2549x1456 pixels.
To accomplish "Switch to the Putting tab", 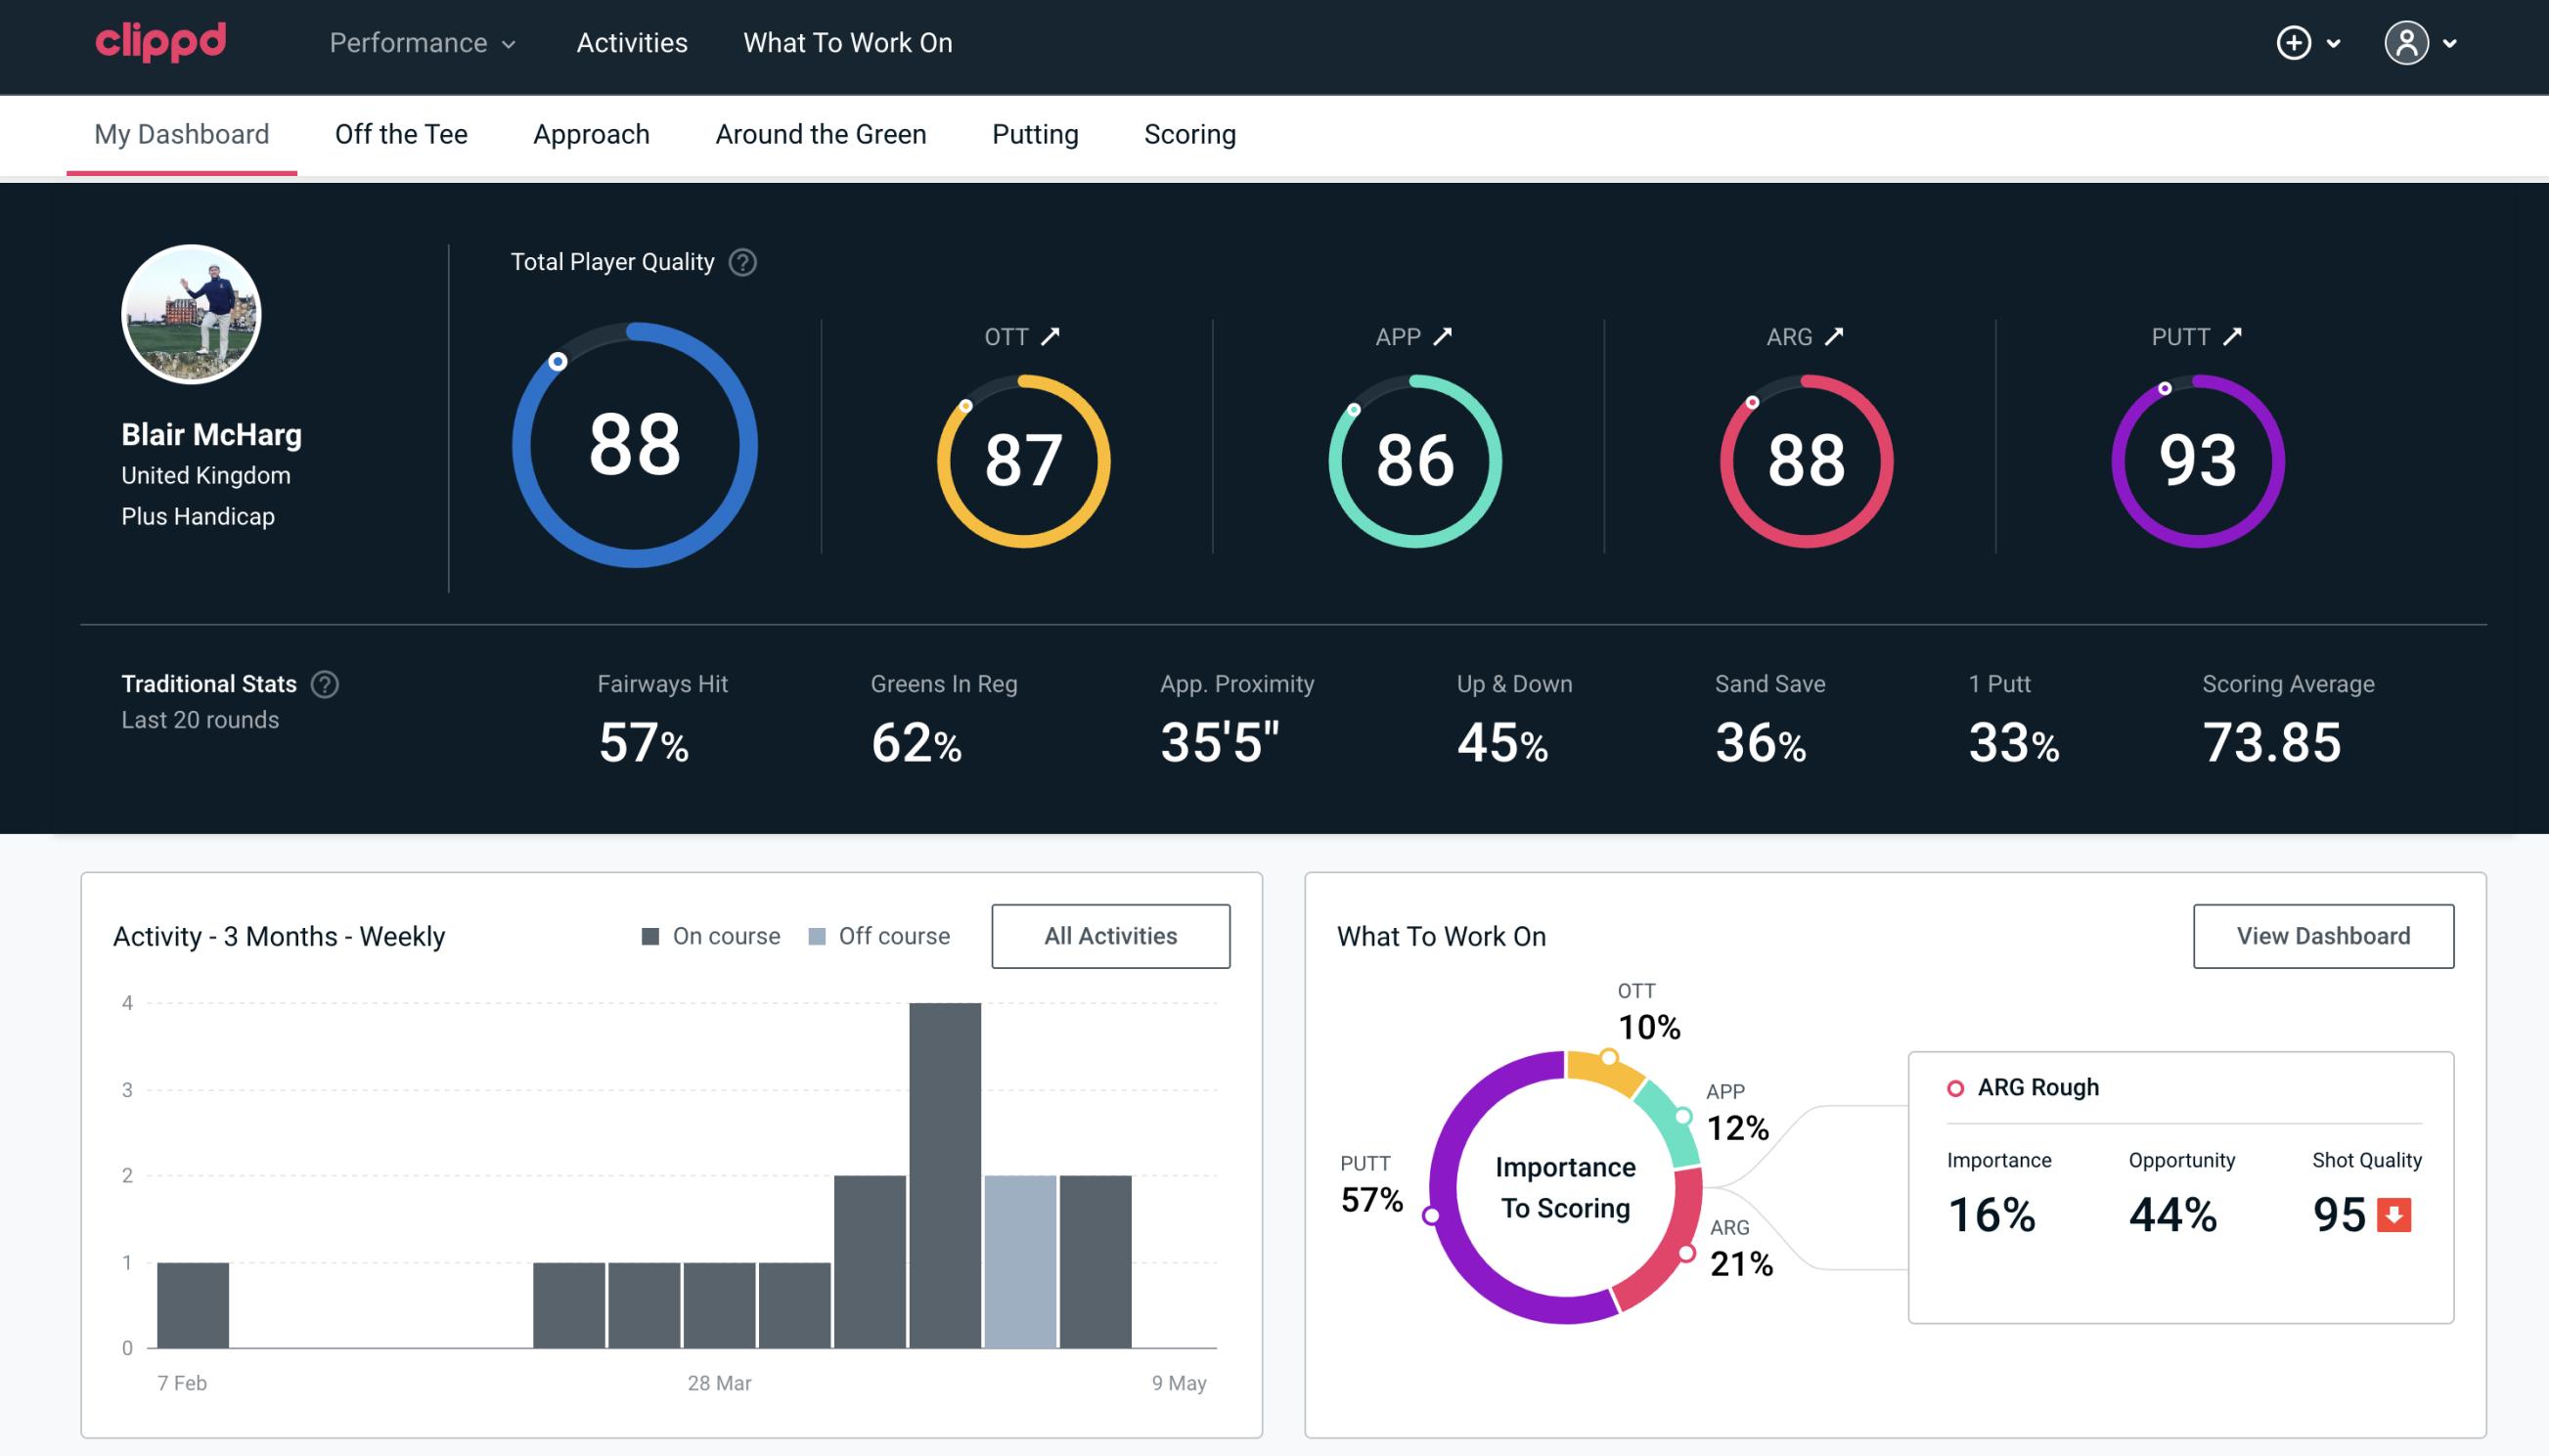I will (x=1033, y=133).
